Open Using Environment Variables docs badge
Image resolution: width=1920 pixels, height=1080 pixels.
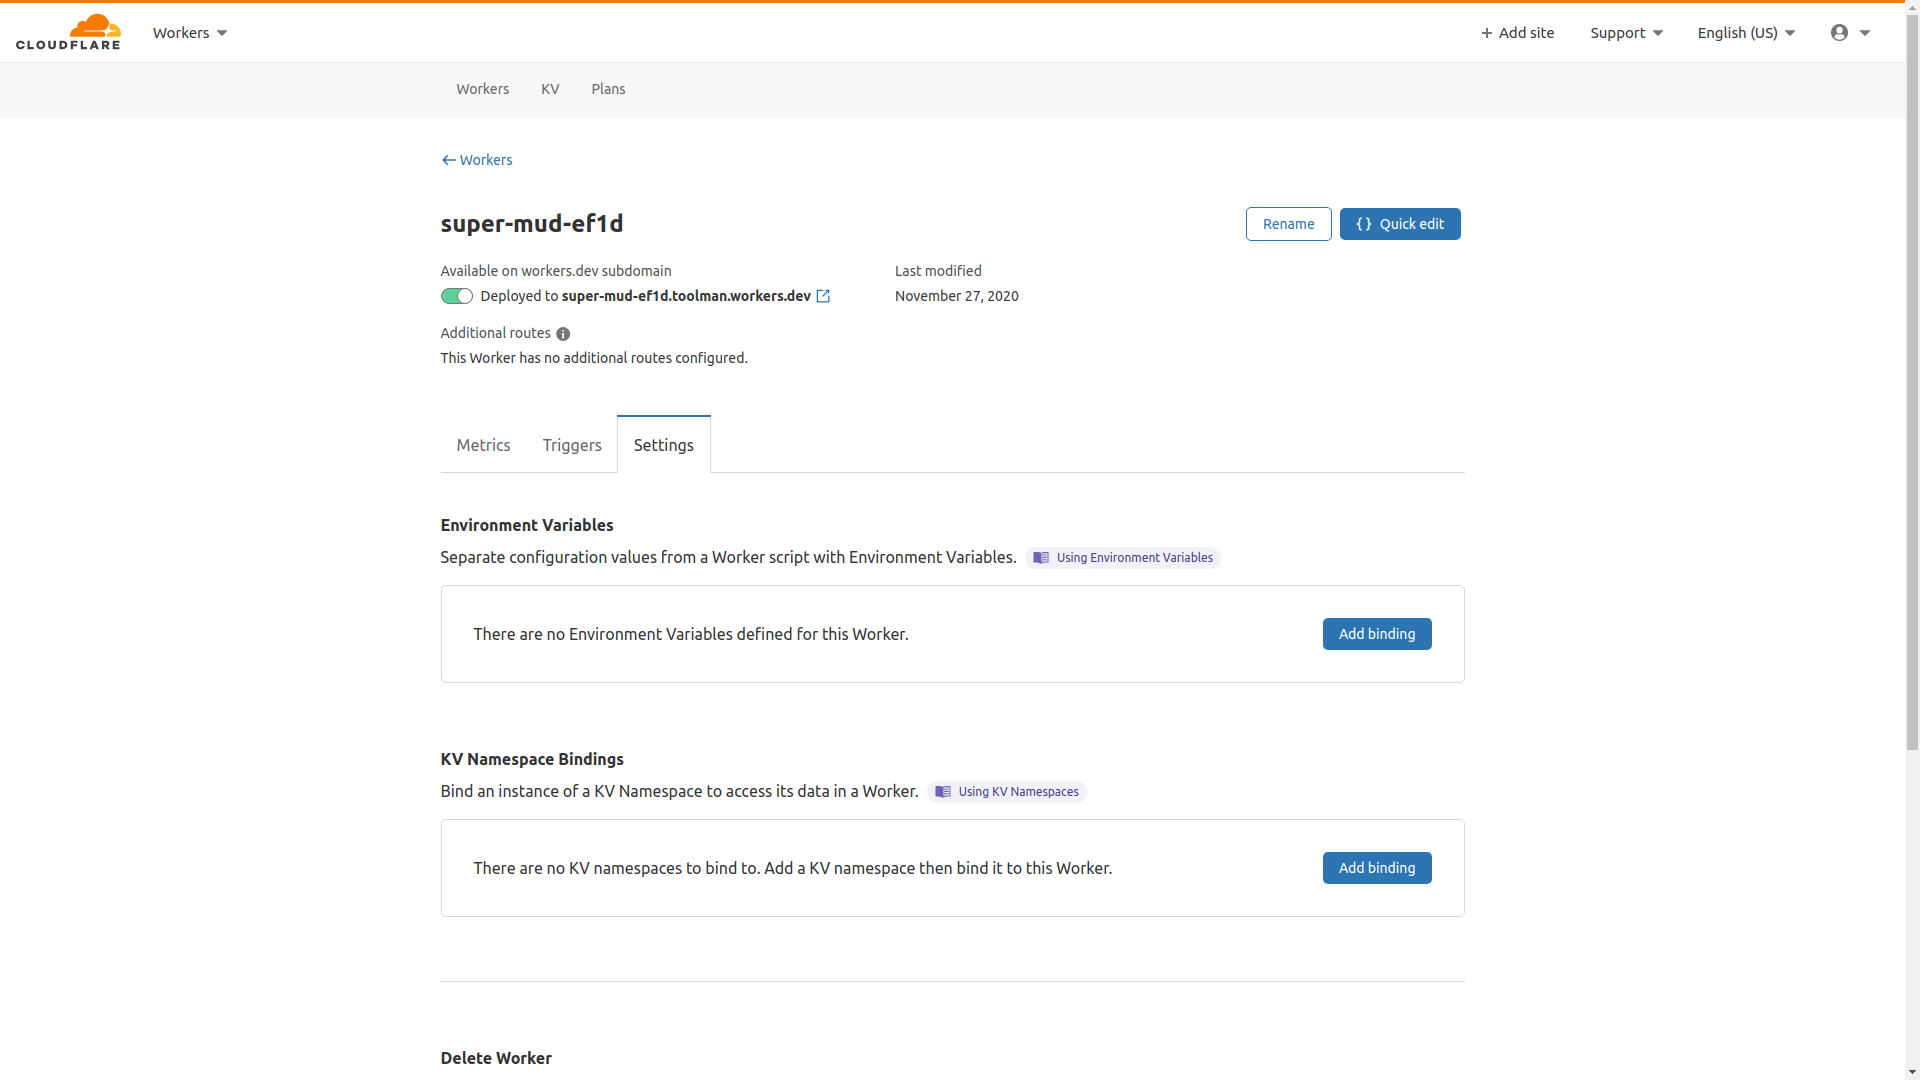tap(1122, 558)
